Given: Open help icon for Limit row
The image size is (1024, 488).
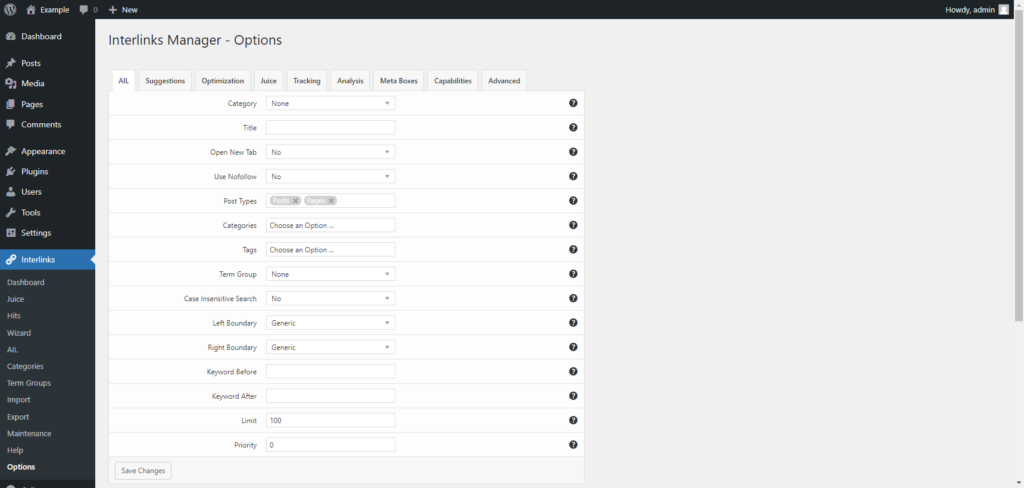Looking at the screenshot, I should tap(573, 420).
